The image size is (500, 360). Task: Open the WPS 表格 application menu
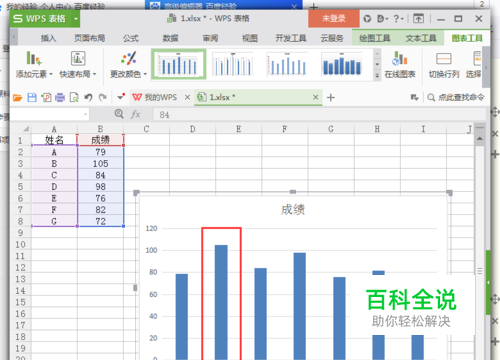click(45, 19)
